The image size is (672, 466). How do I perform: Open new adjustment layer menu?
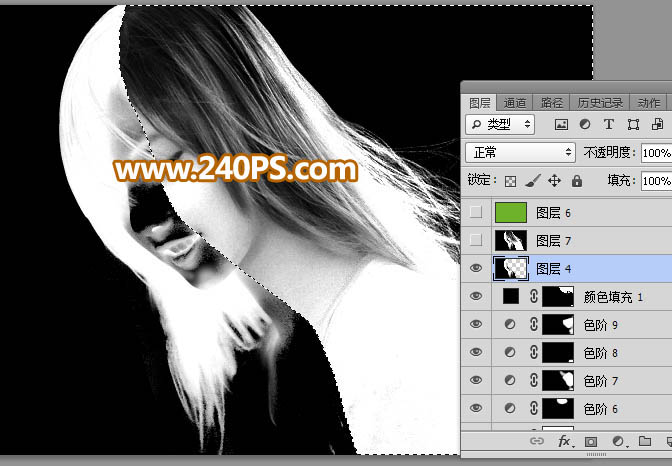[x=618, y=441]
